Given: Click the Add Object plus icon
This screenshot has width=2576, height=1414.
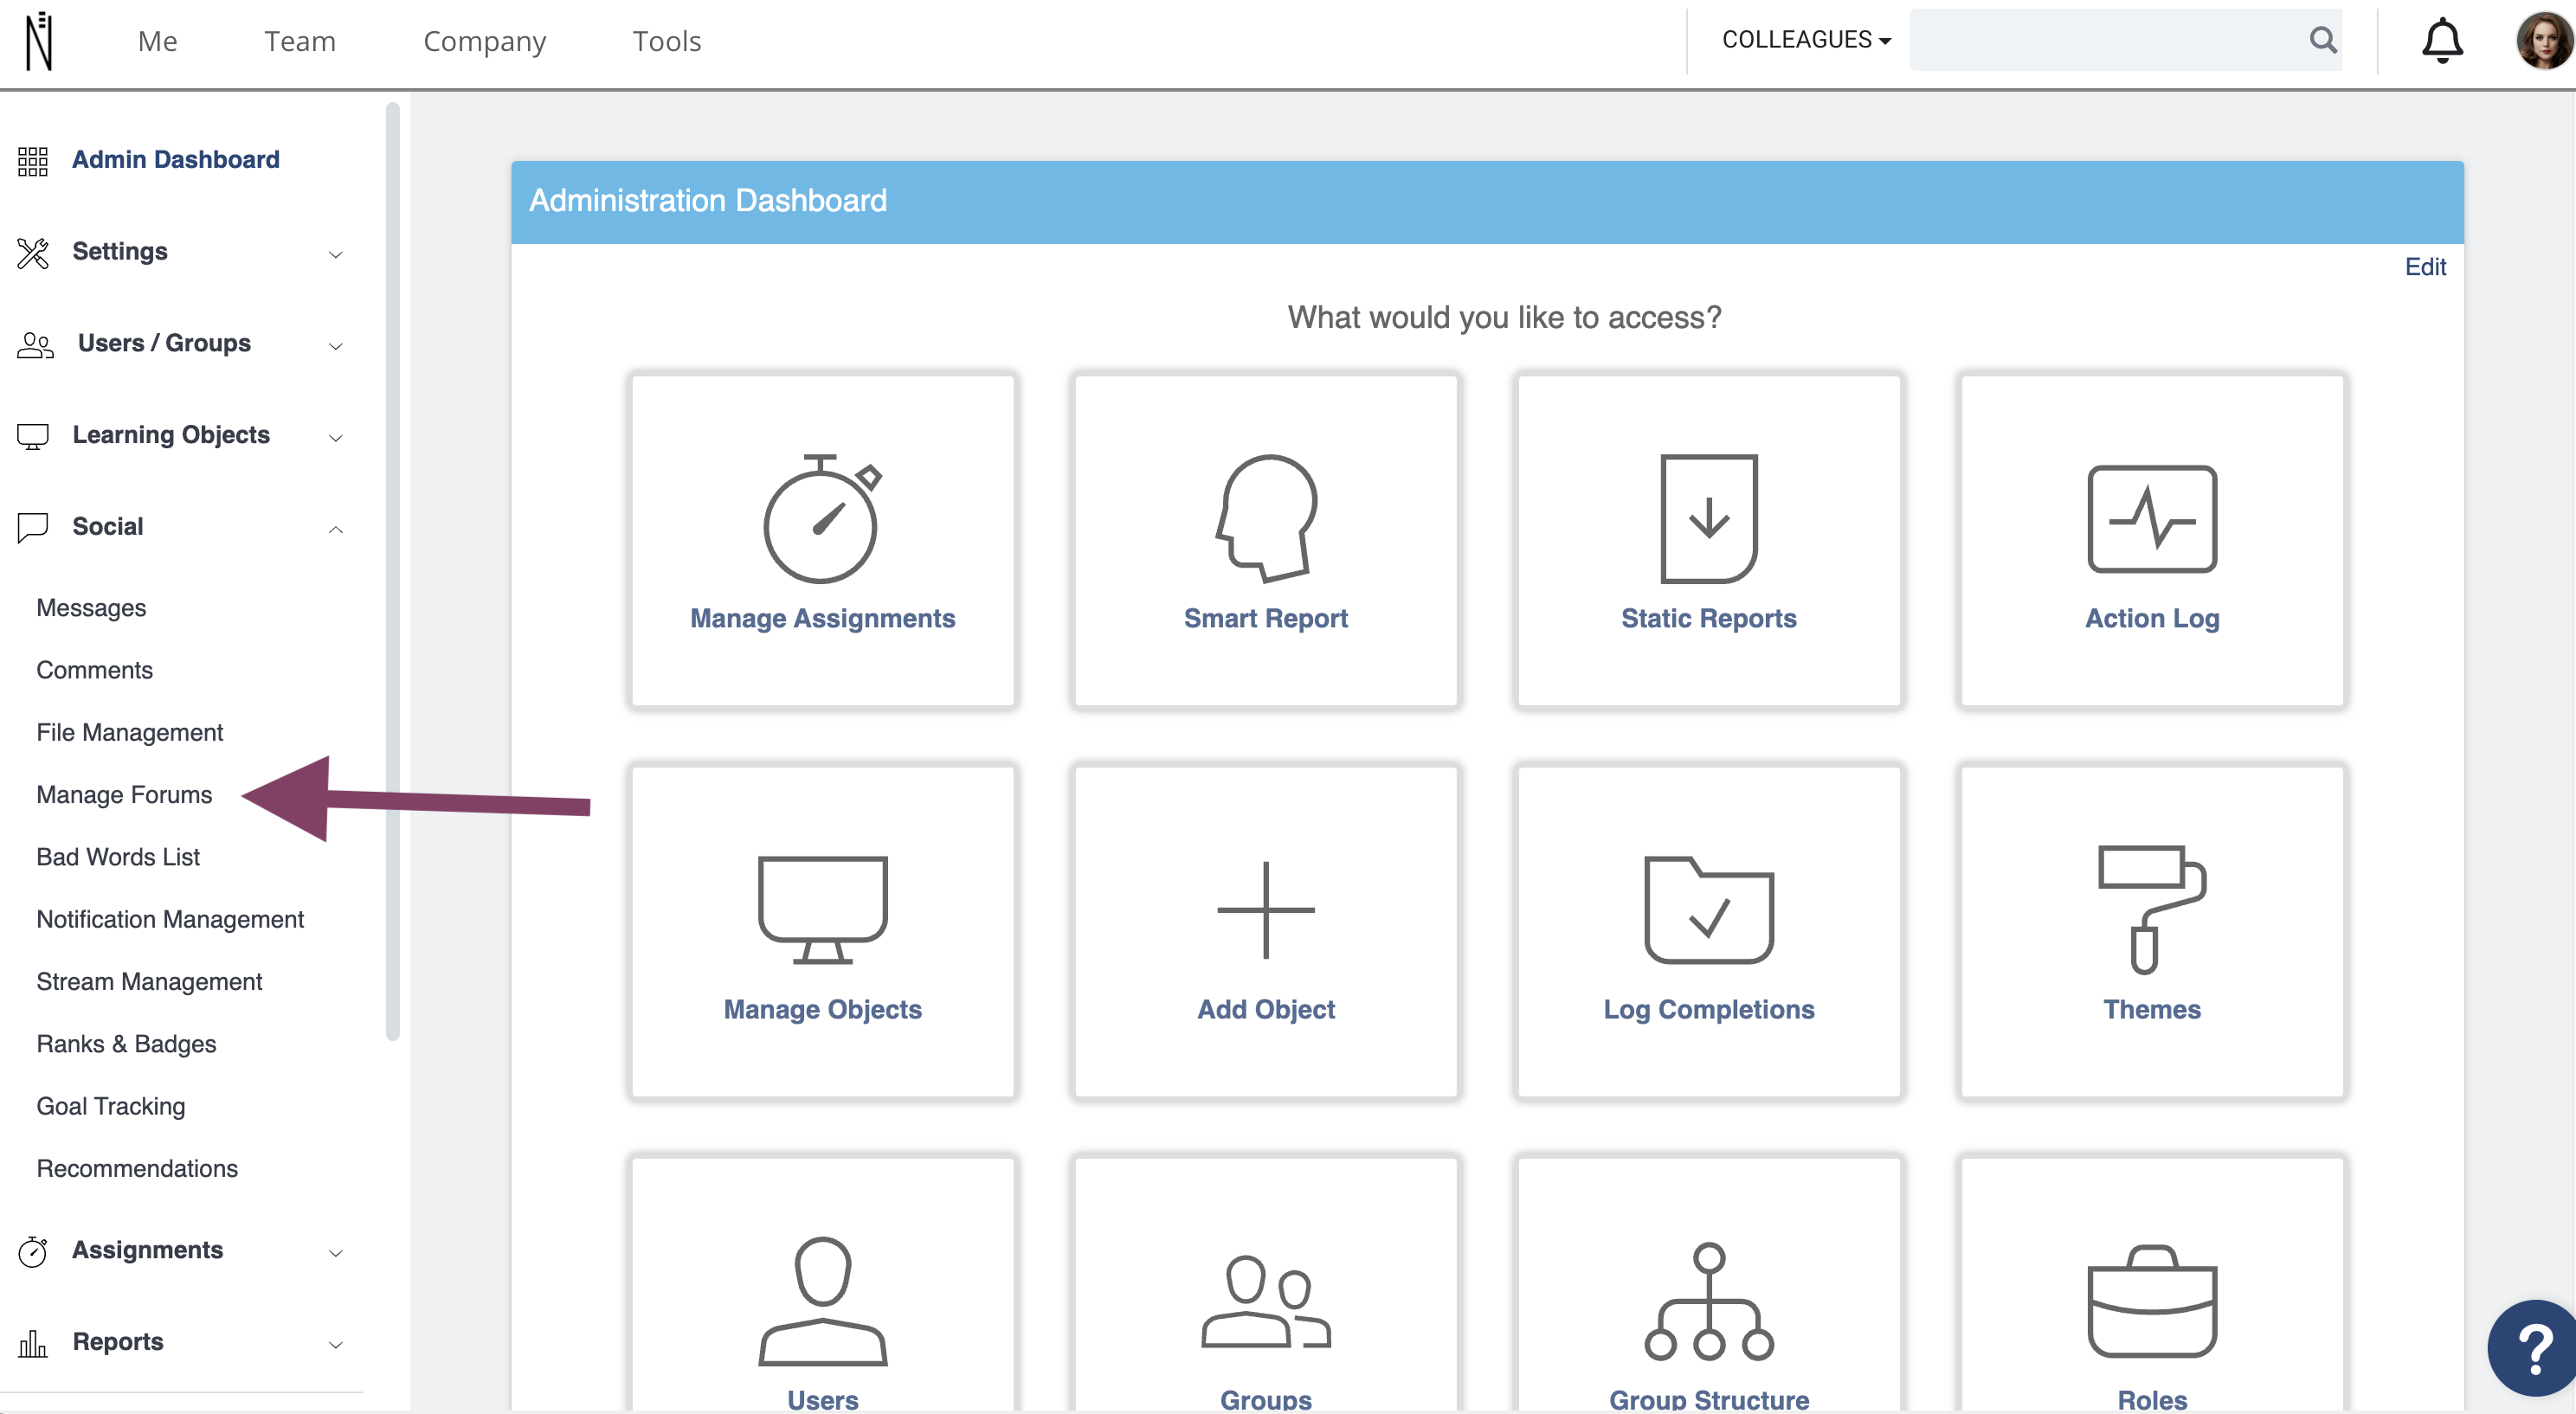Looking at the screenshot, I should 1266,909.
